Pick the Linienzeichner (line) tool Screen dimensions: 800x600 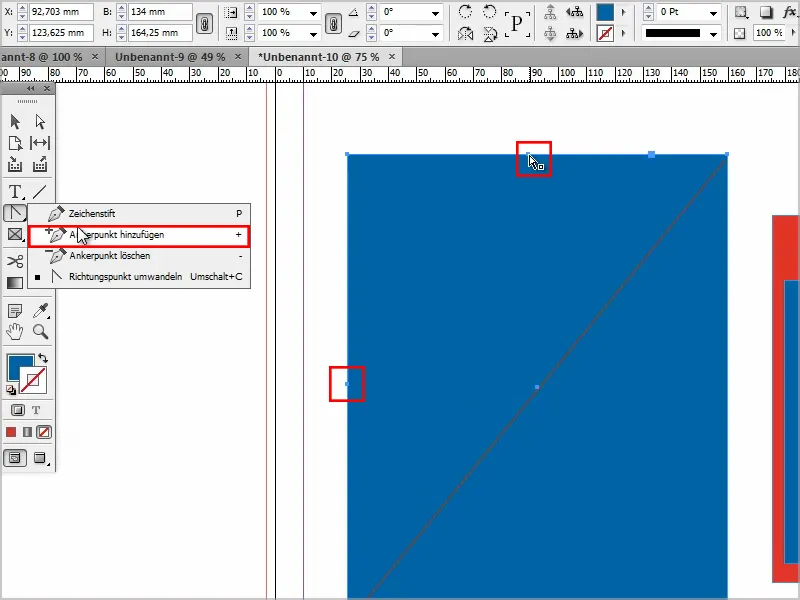(39, 192)
